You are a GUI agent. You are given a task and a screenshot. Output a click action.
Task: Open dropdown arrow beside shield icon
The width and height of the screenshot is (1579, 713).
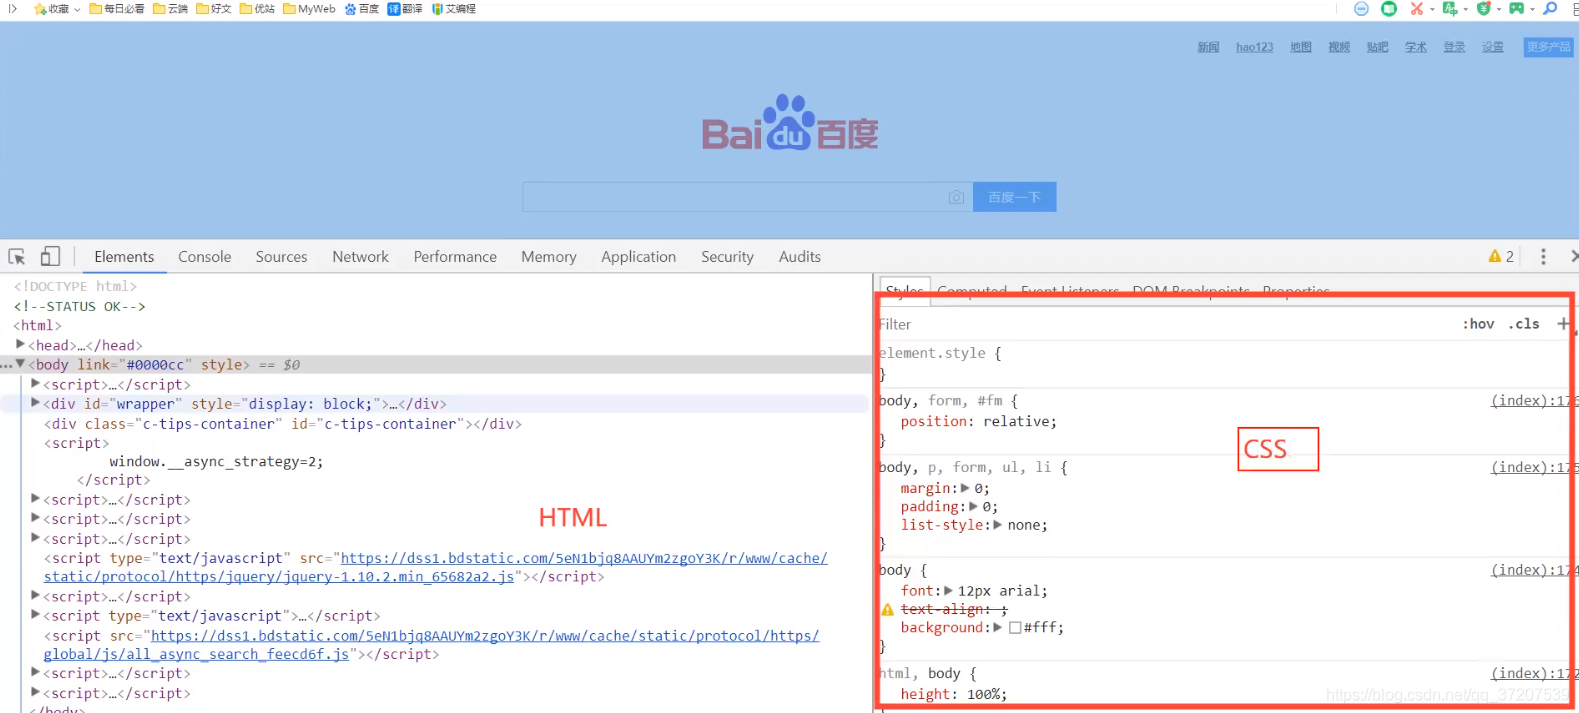coord(1499,10)
